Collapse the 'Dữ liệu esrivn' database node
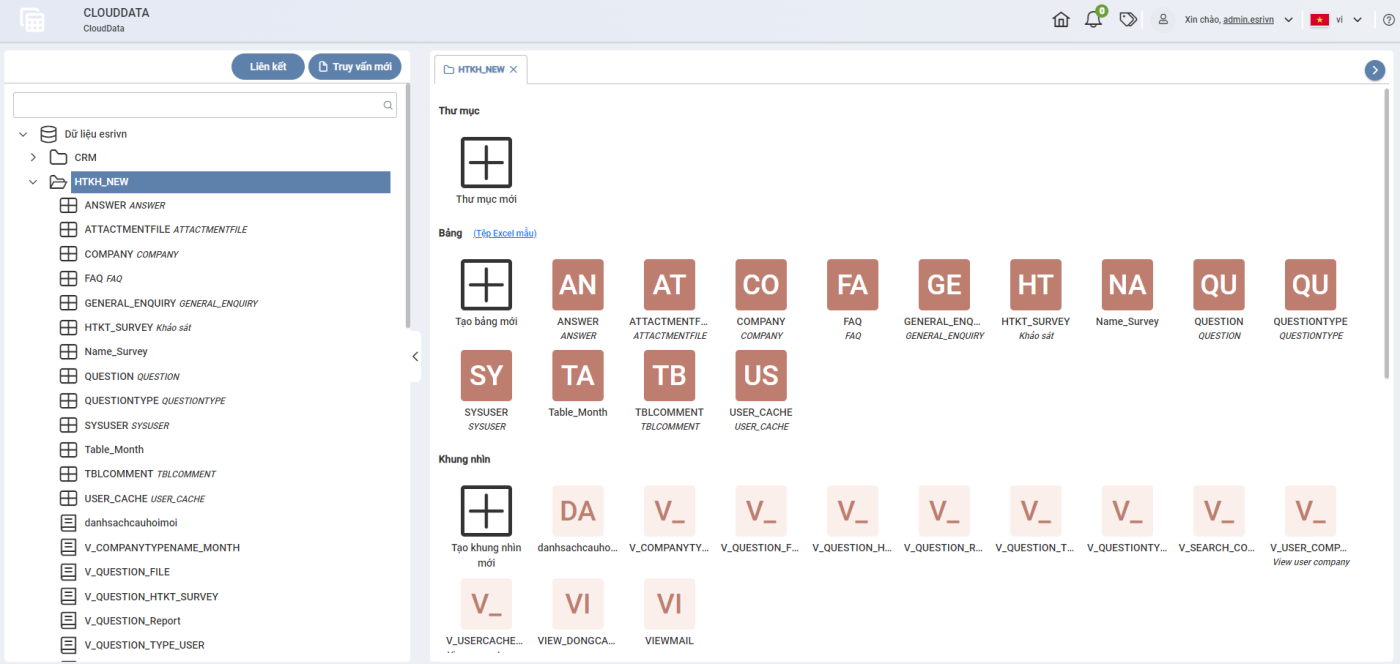The image size is (1400, 664). click(x=23, y=134)
